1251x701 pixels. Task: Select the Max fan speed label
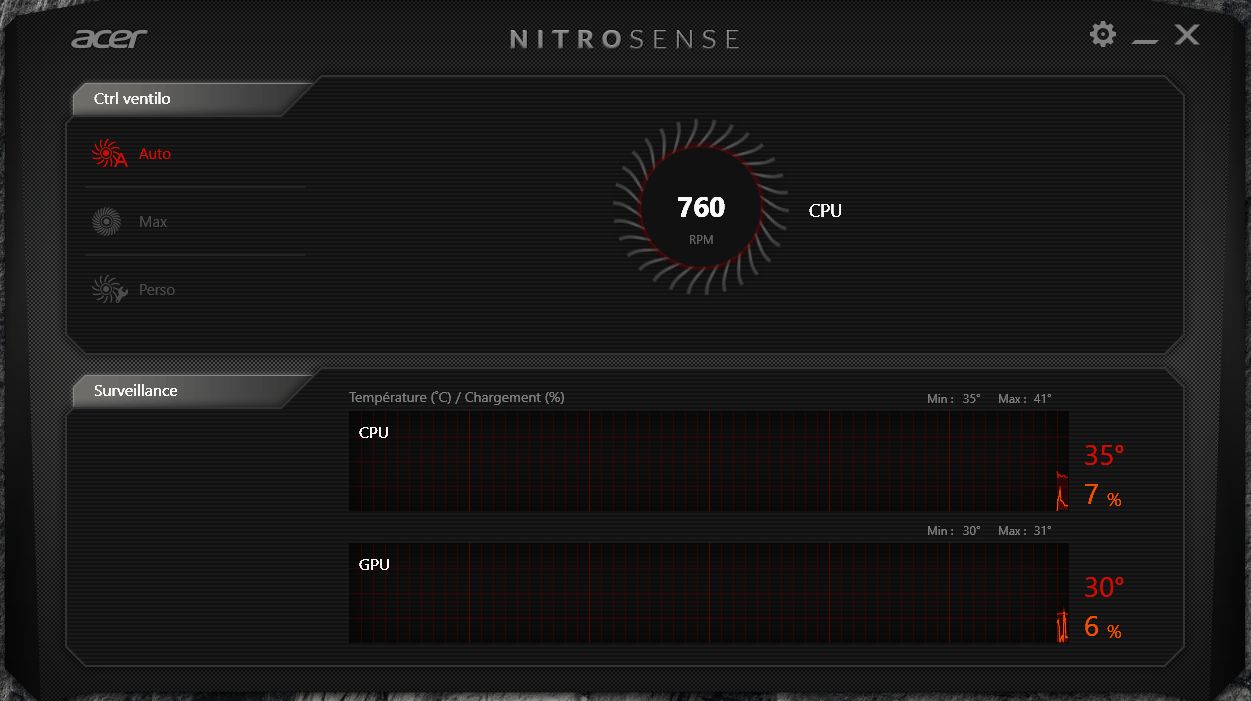153,222
